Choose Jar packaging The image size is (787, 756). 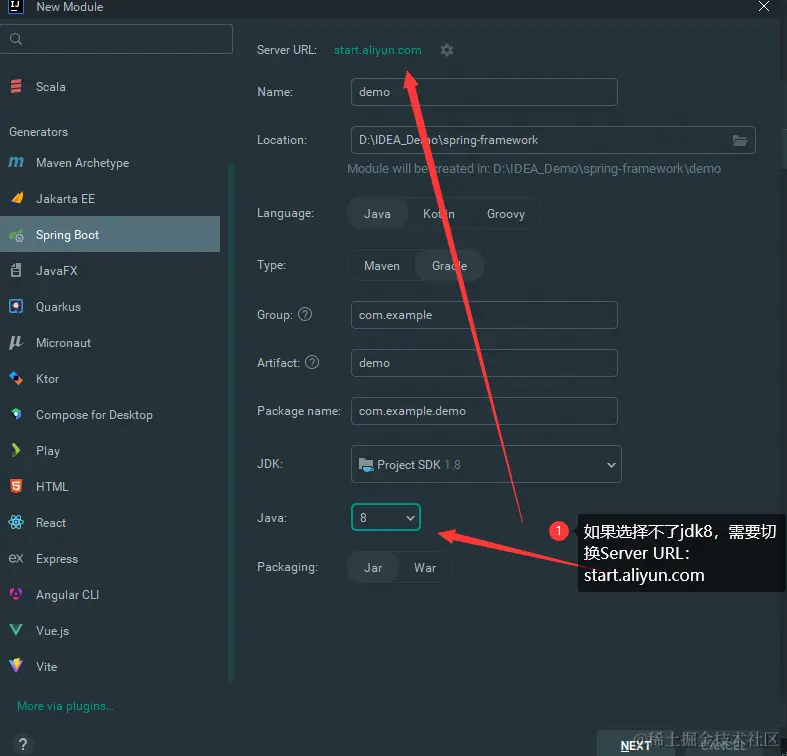tap(373, 568)
